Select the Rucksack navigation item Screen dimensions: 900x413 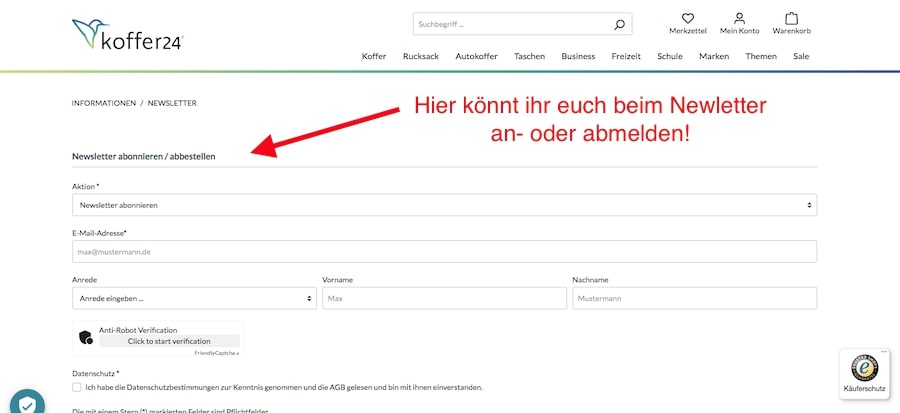421,57
